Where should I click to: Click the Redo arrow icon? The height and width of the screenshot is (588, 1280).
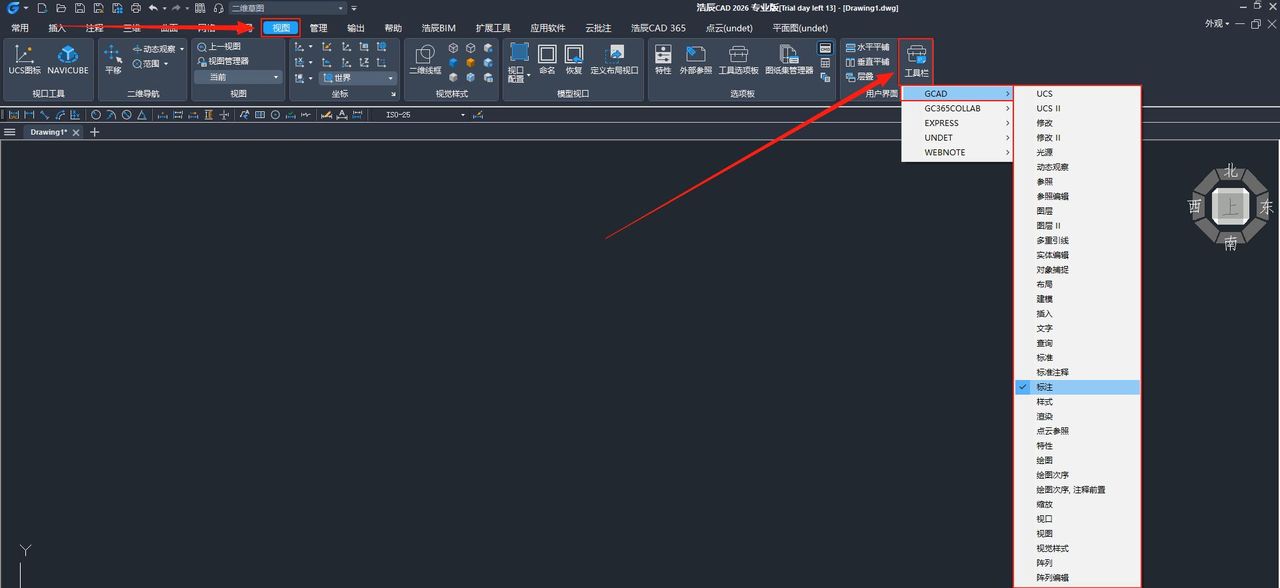coord(177,8)
